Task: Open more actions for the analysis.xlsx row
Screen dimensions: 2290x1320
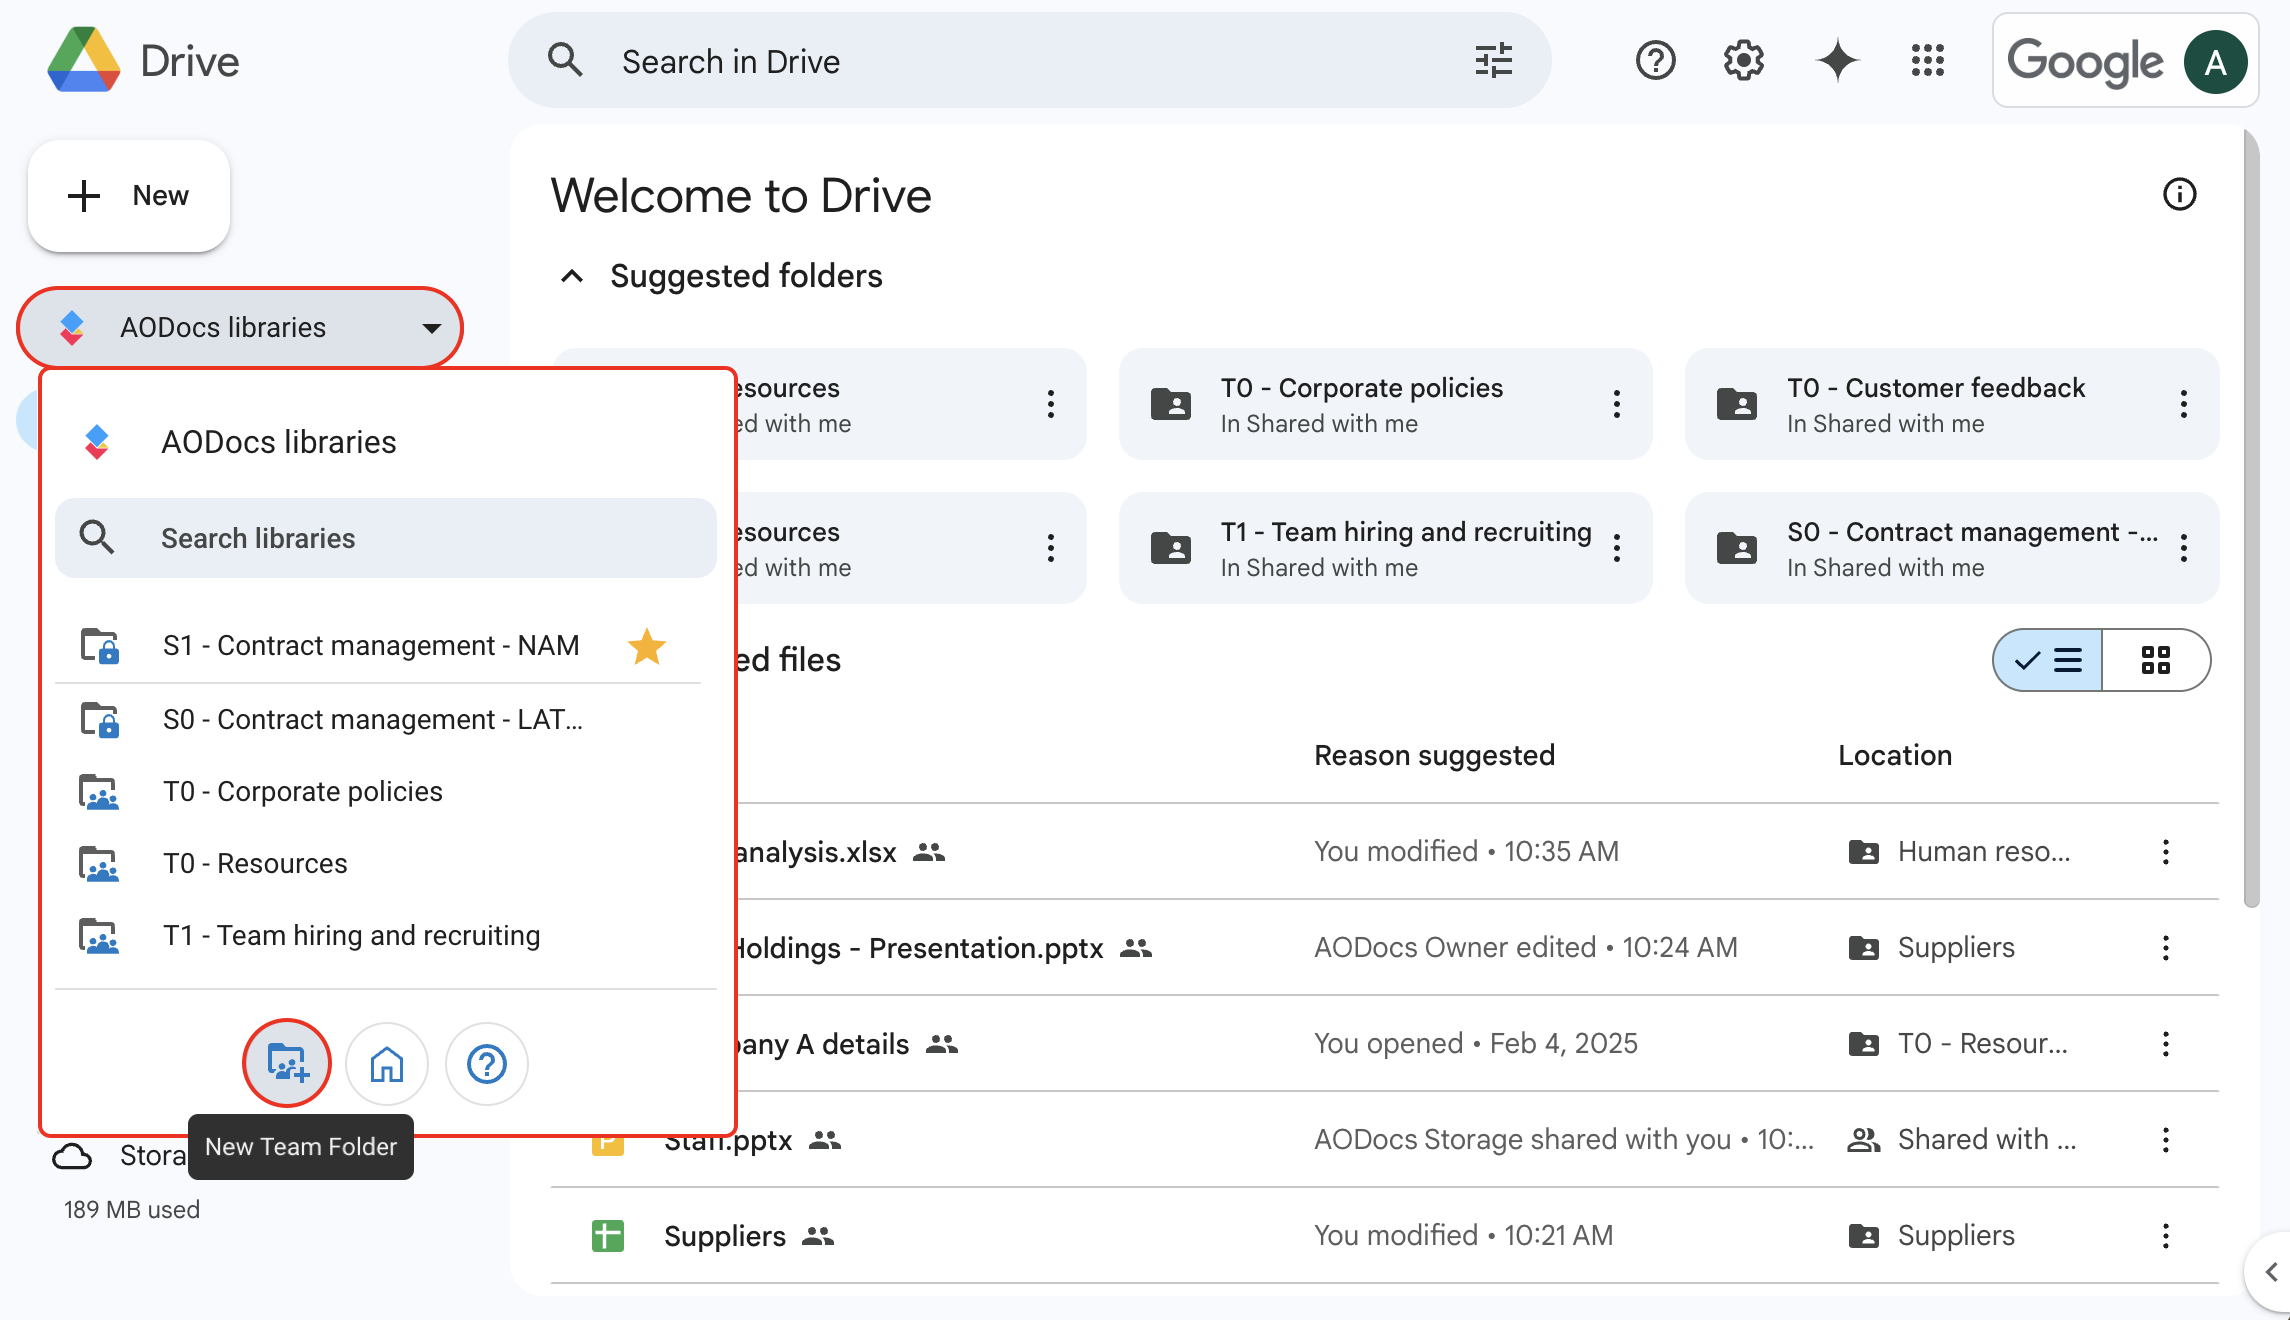Action: [2166, 852]
